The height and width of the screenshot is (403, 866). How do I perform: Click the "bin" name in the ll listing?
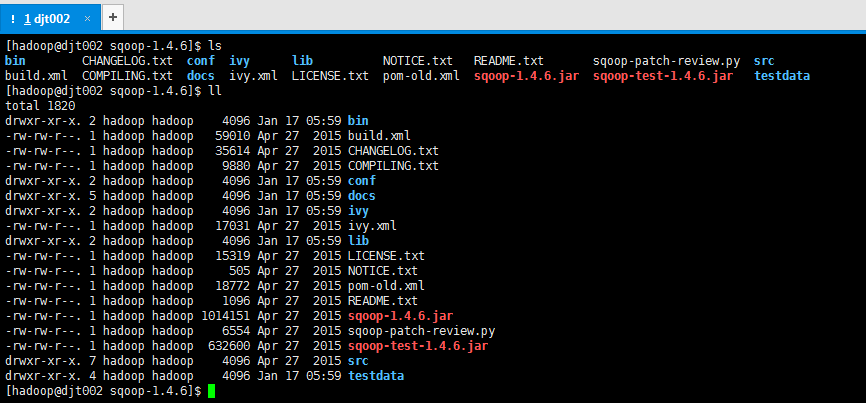click(x=358, y=120)
